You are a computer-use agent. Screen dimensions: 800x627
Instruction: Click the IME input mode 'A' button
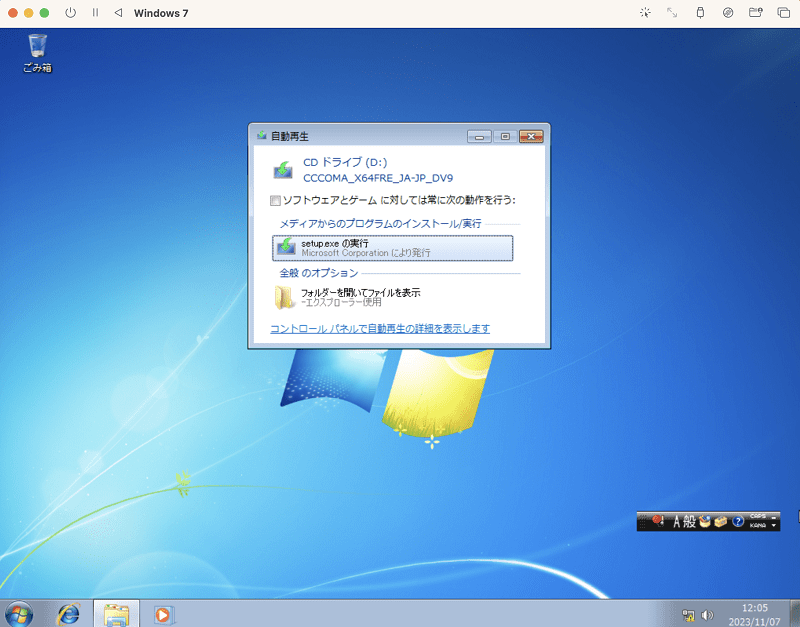coord(677,521)
